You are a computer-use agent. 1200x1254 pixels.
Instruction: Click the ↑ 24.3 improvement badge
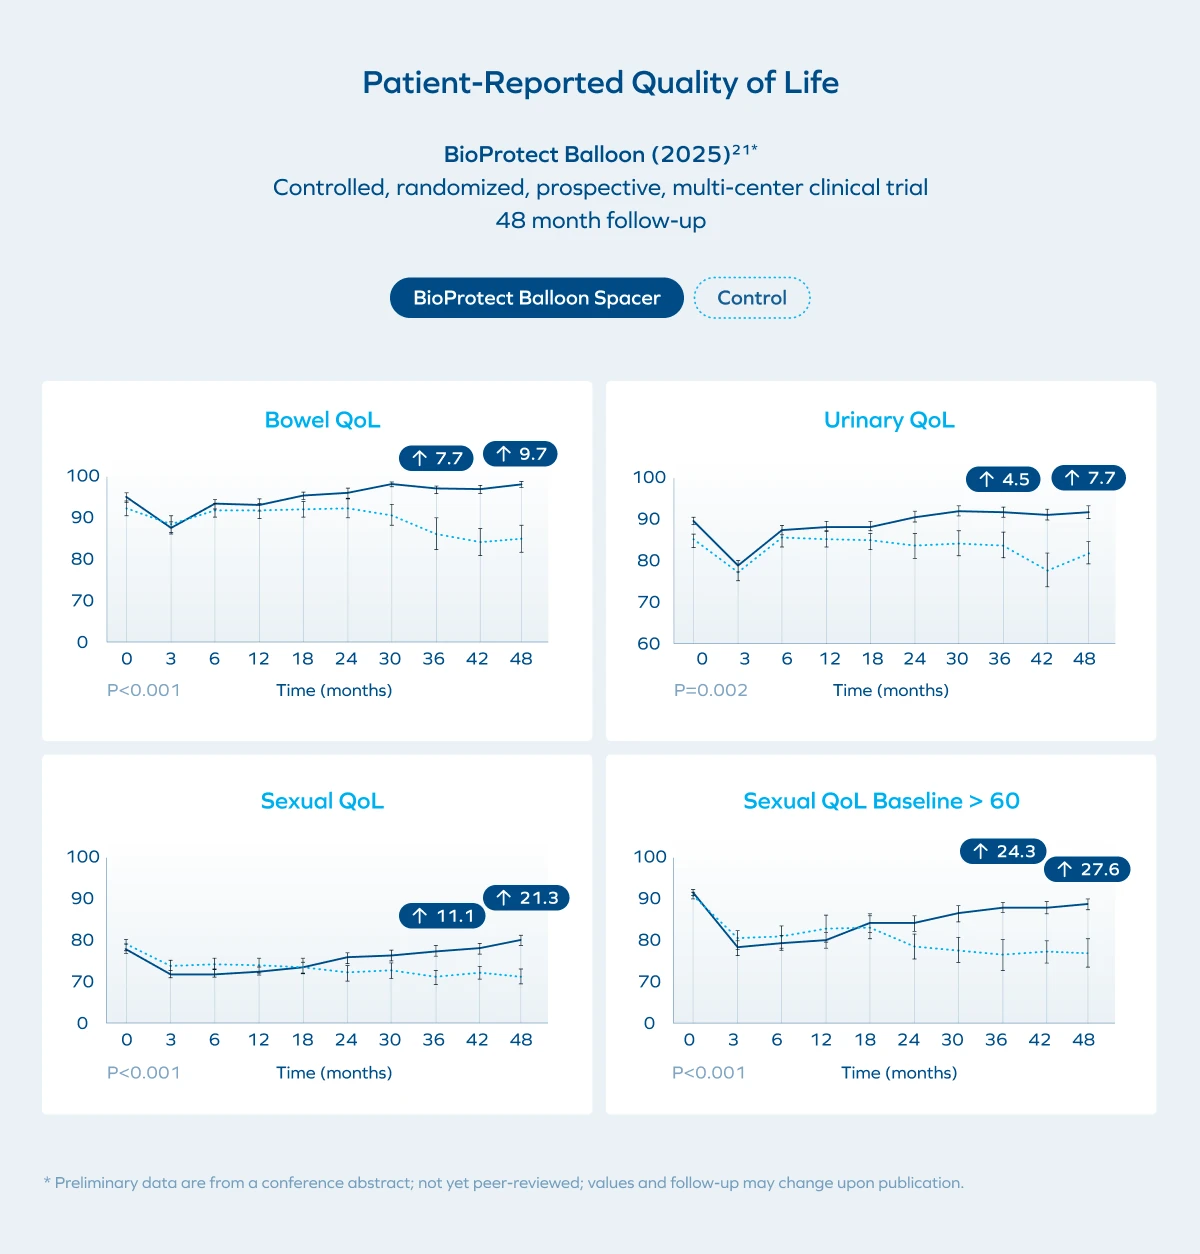click(x=1003, y=851)
